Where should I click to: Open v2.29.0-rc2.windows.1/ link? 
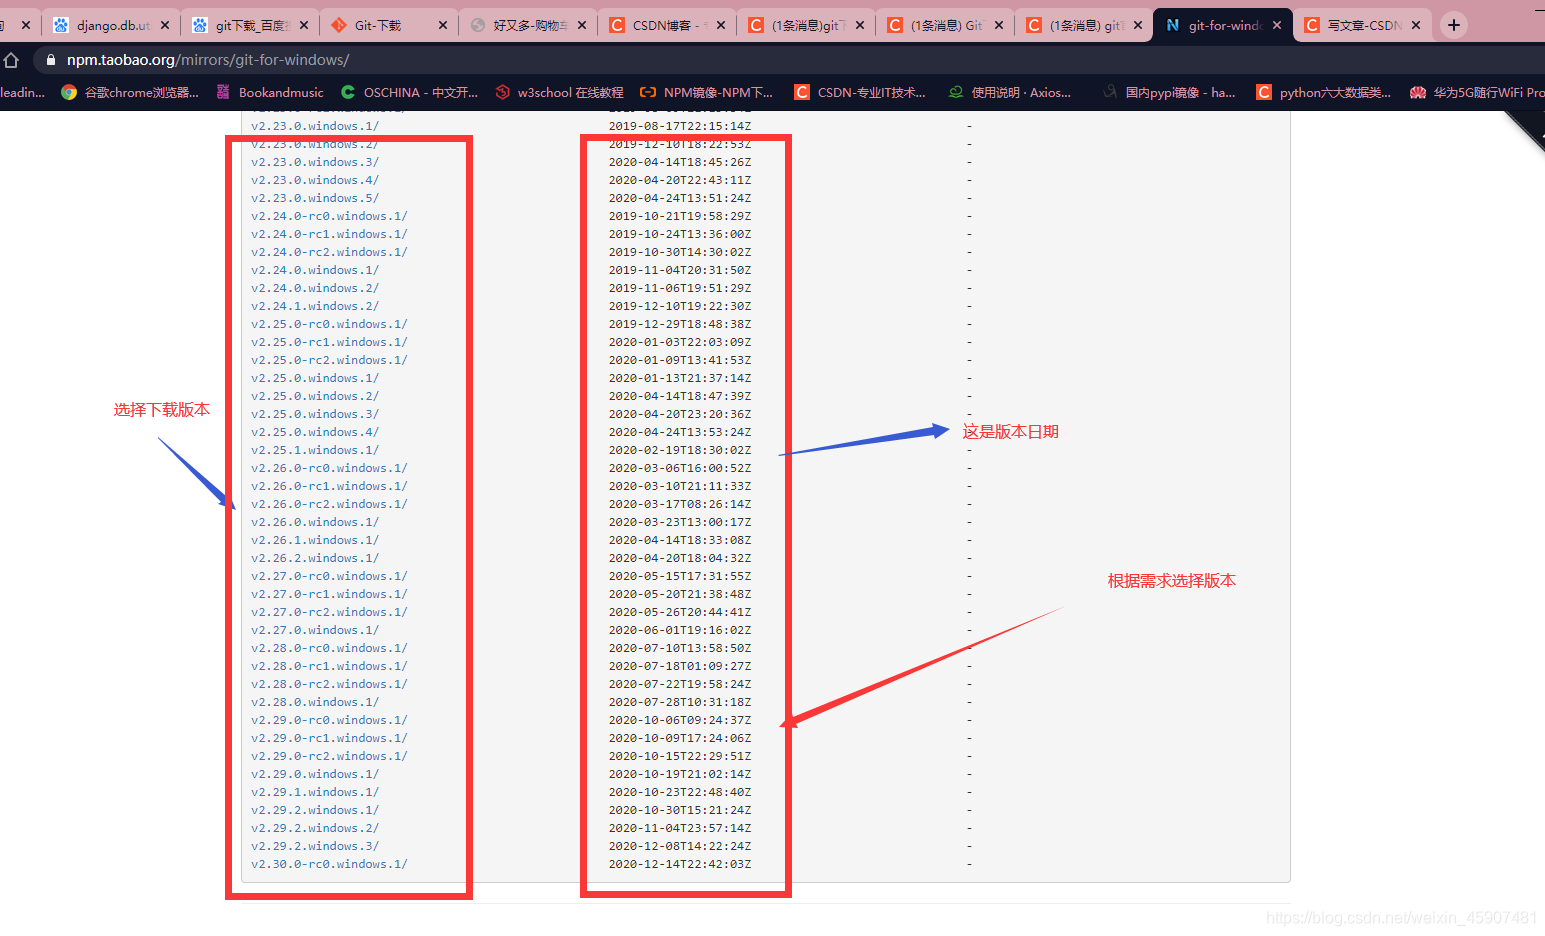click(x=329, y=756)
